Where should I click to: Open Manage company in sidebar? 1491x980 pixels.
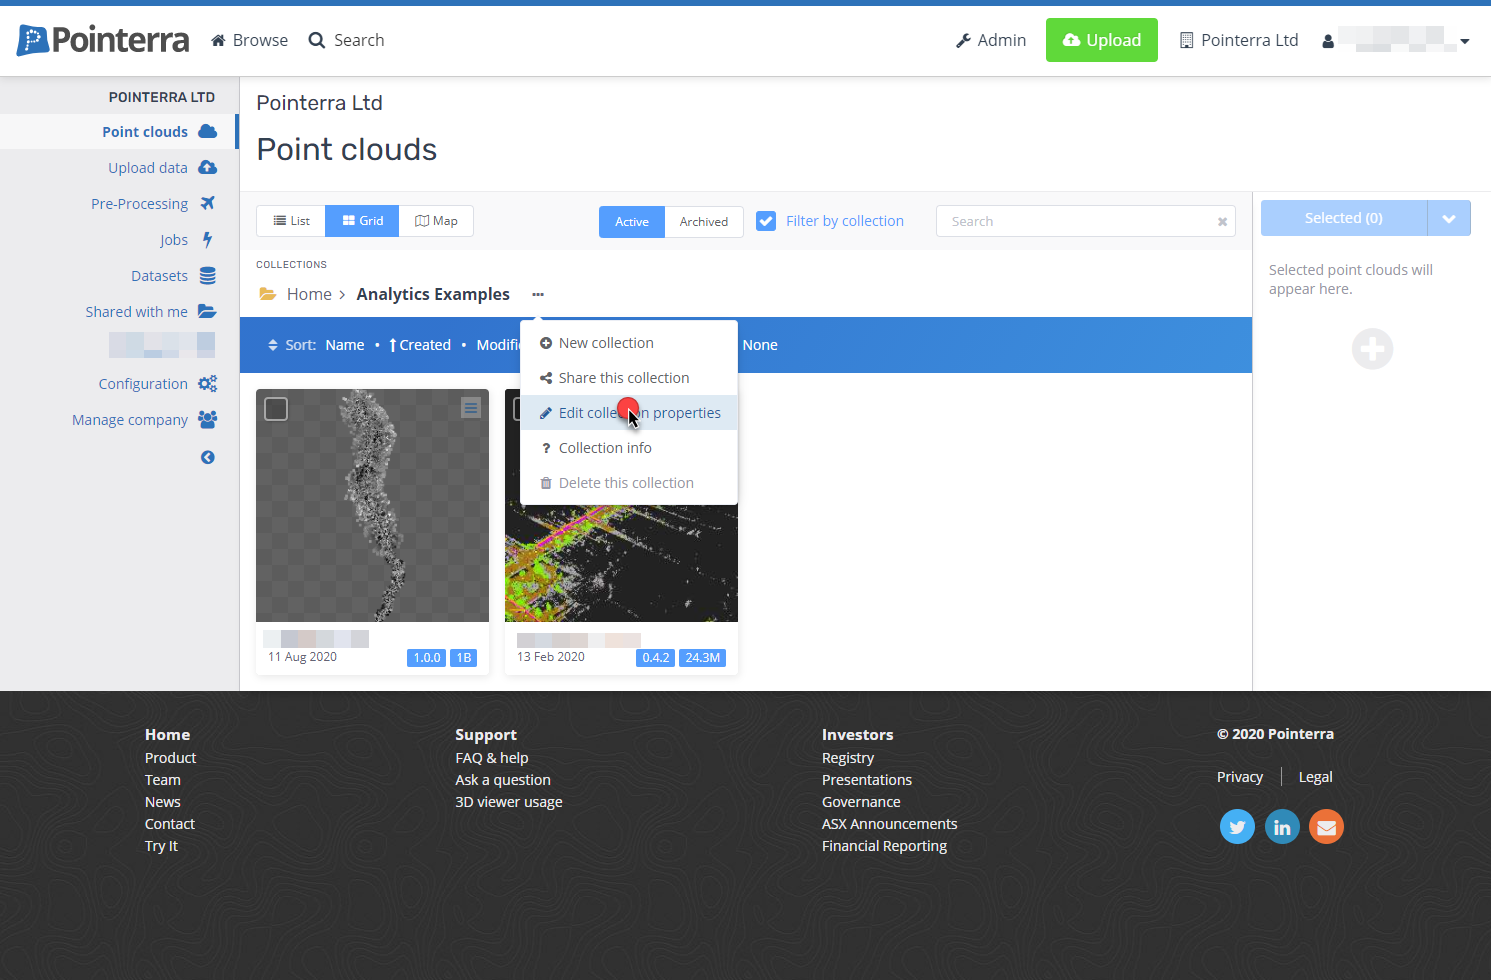point(130,419)
